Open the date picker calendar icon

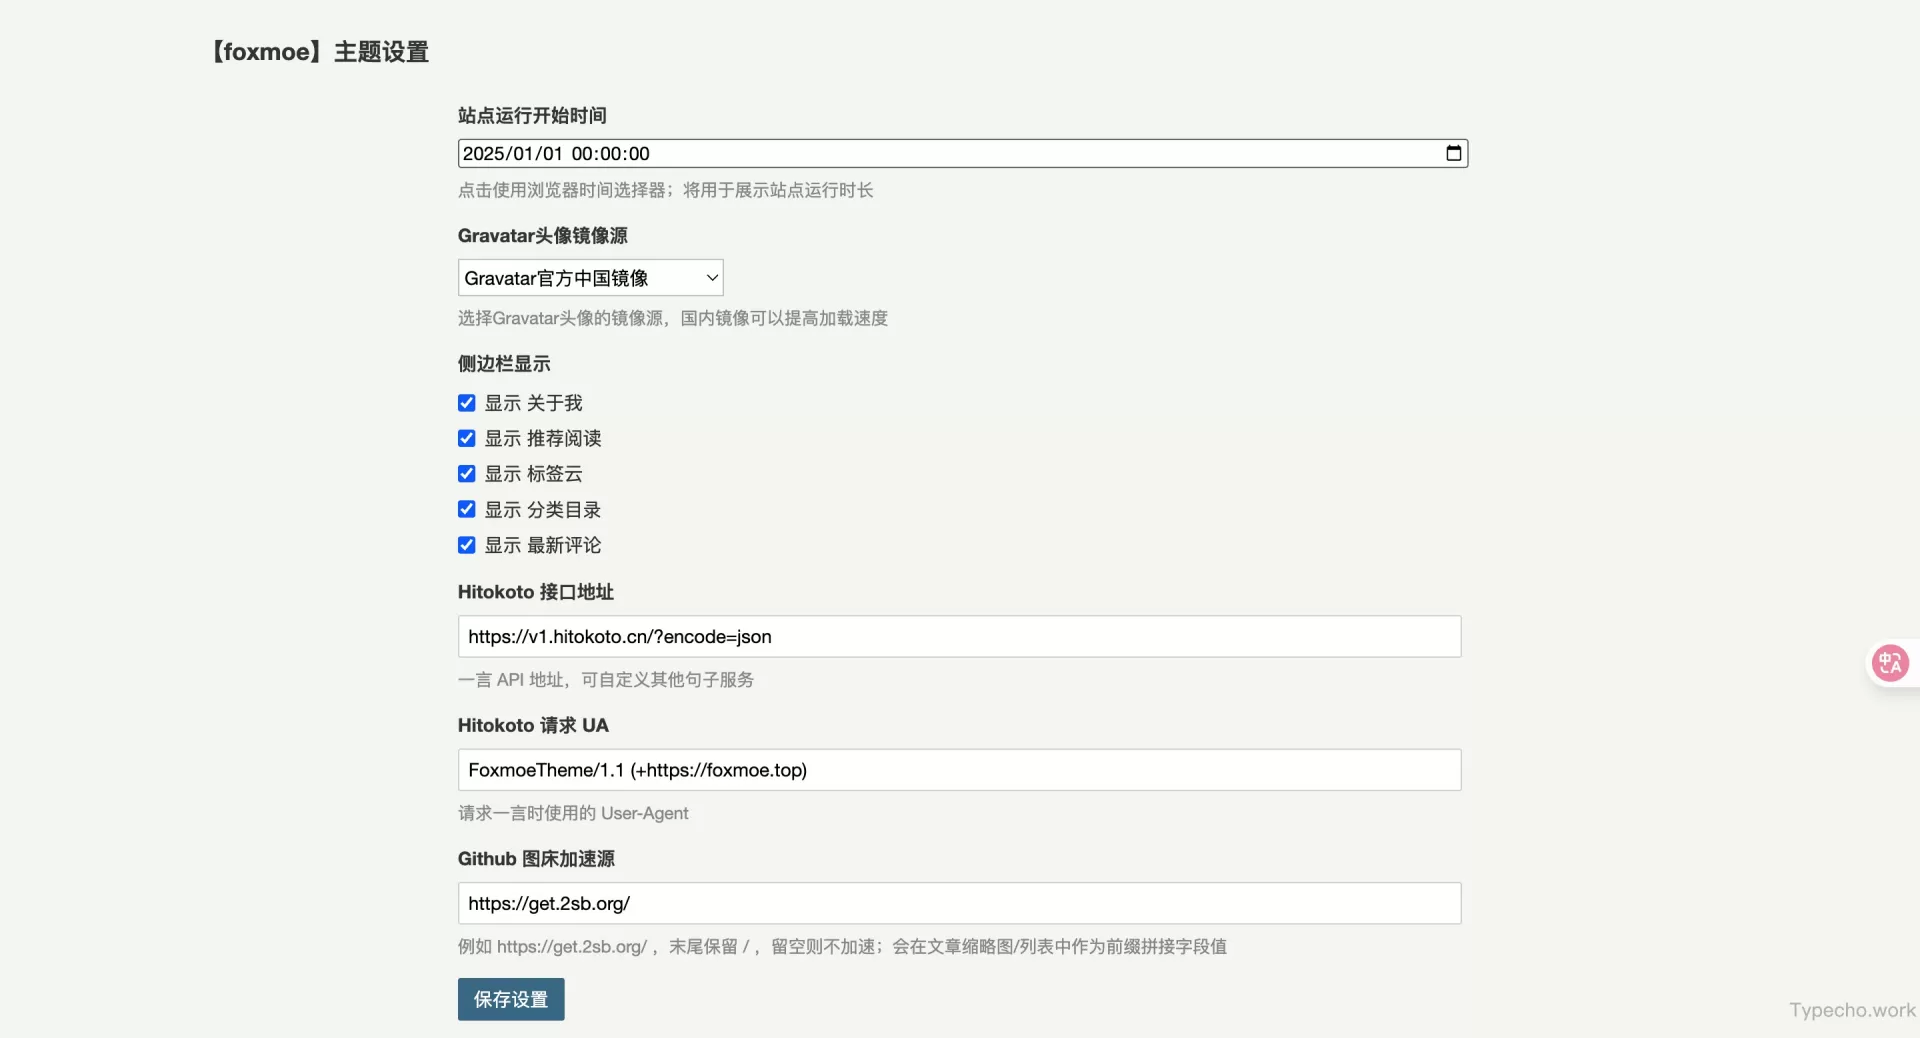click(x=1452, y=153)
